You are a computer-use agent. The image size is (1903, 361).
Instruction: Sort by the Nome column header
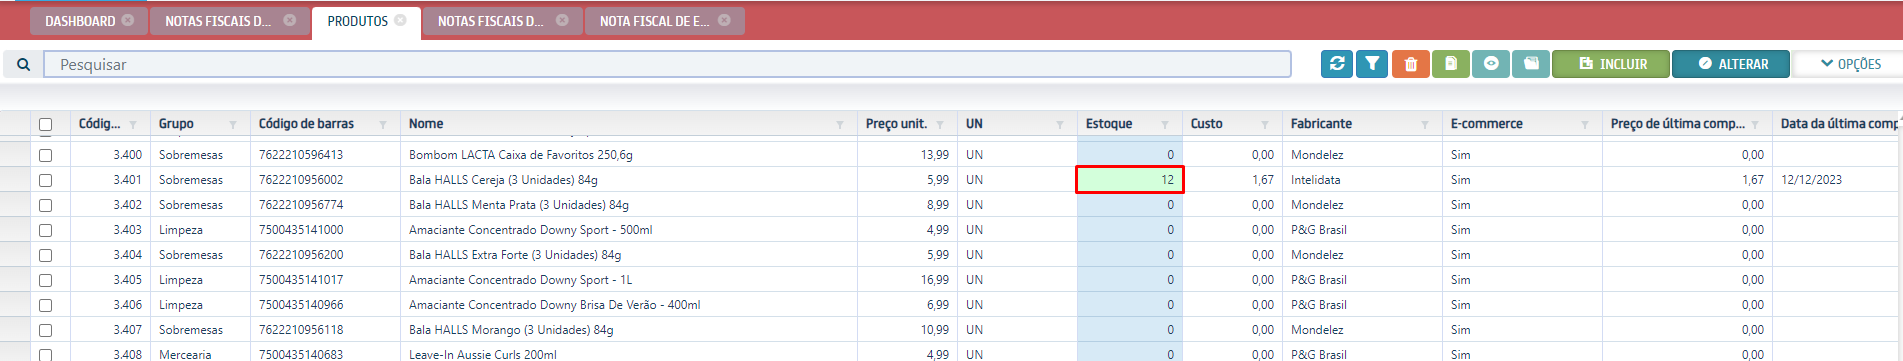[x=426, y=124]
